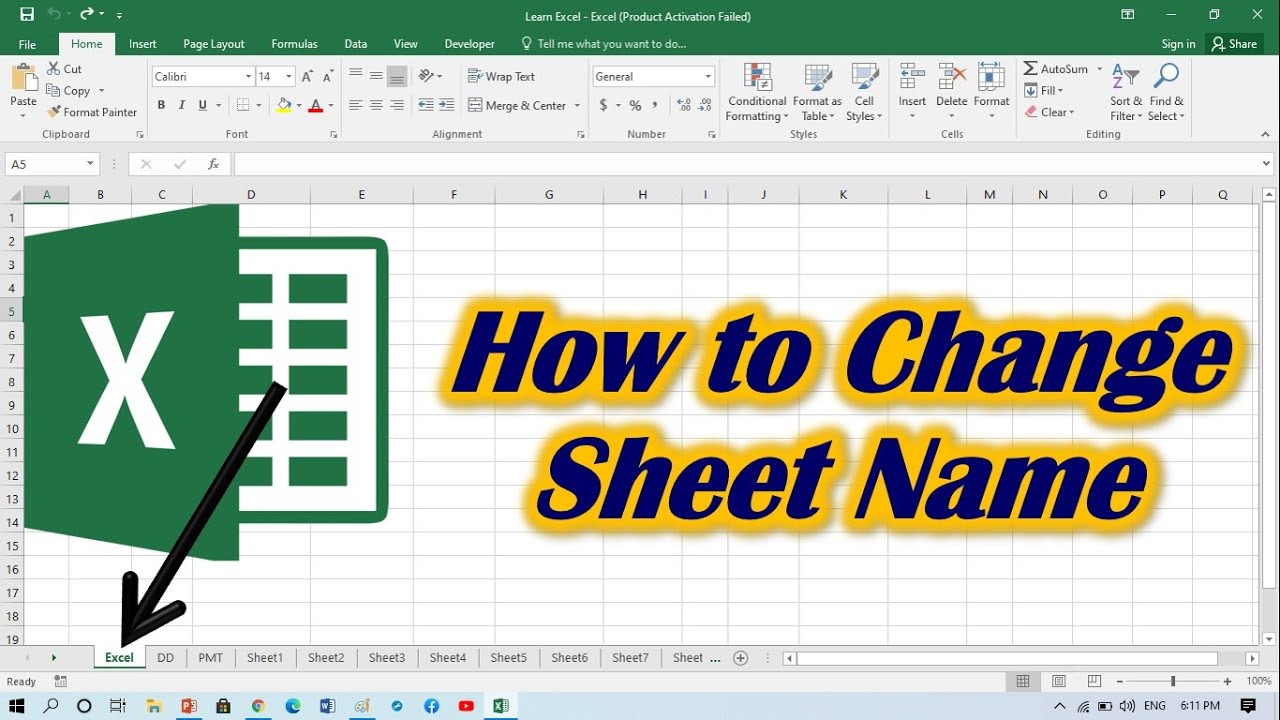Decrease font size with the small A
The height and width of the screenshot is (720, 1280).
pos(328,77)
